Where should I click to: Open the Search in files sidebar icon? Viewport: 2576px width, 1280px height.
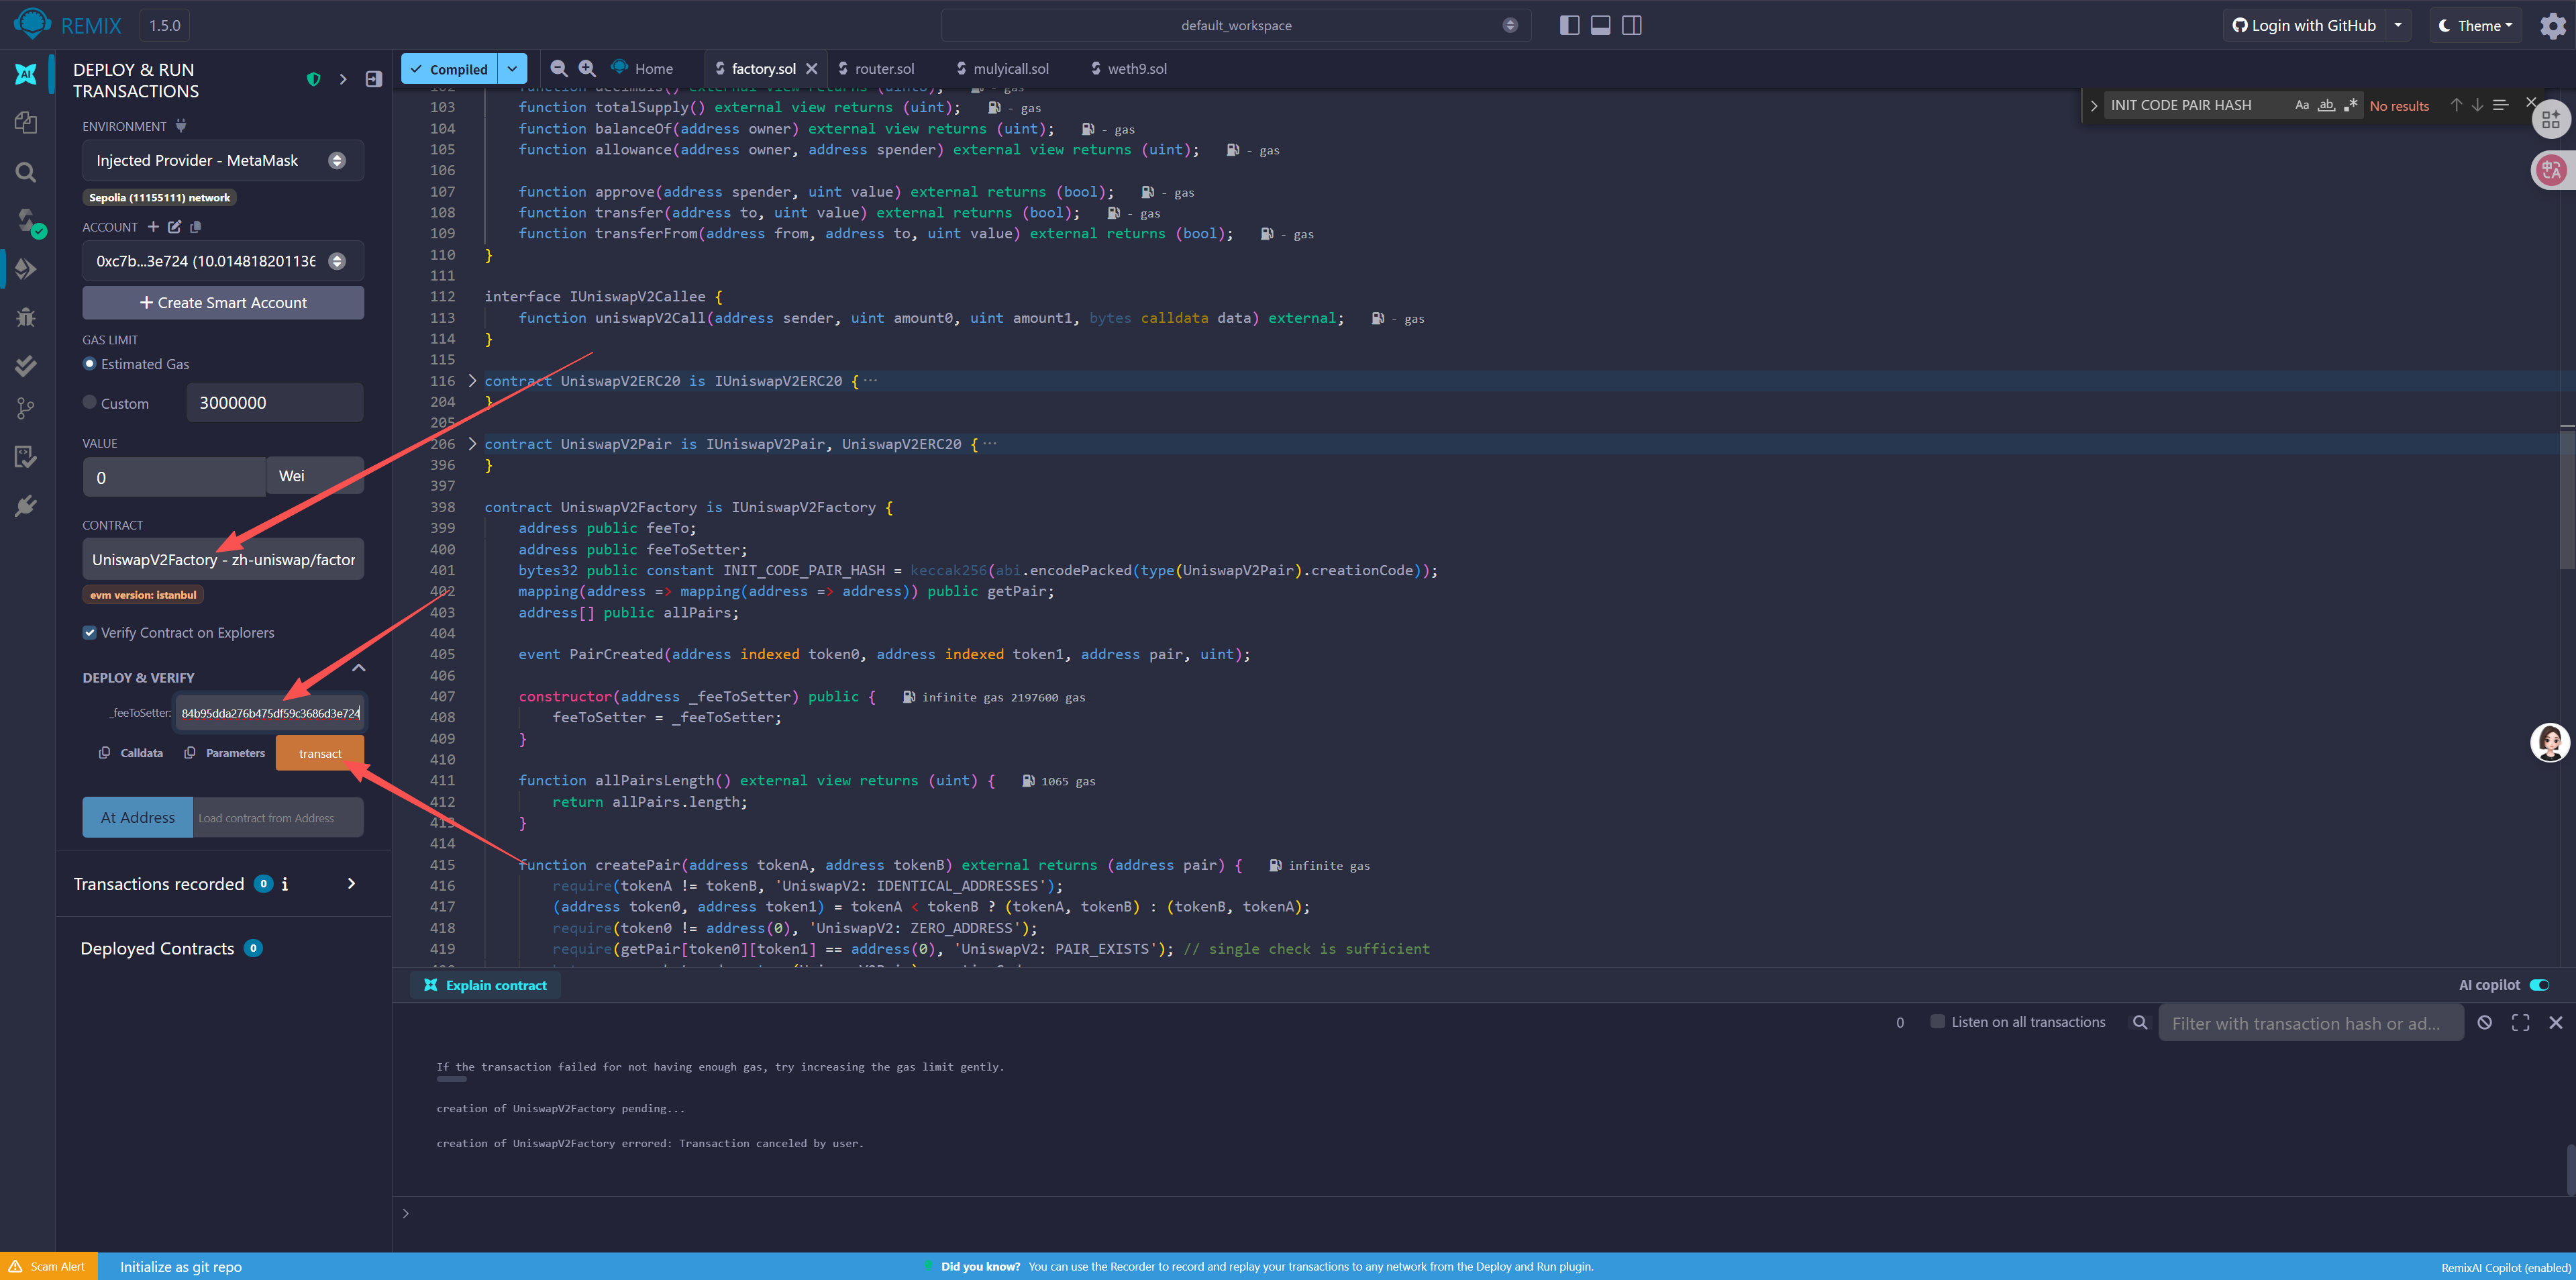(x=26, y=172)
